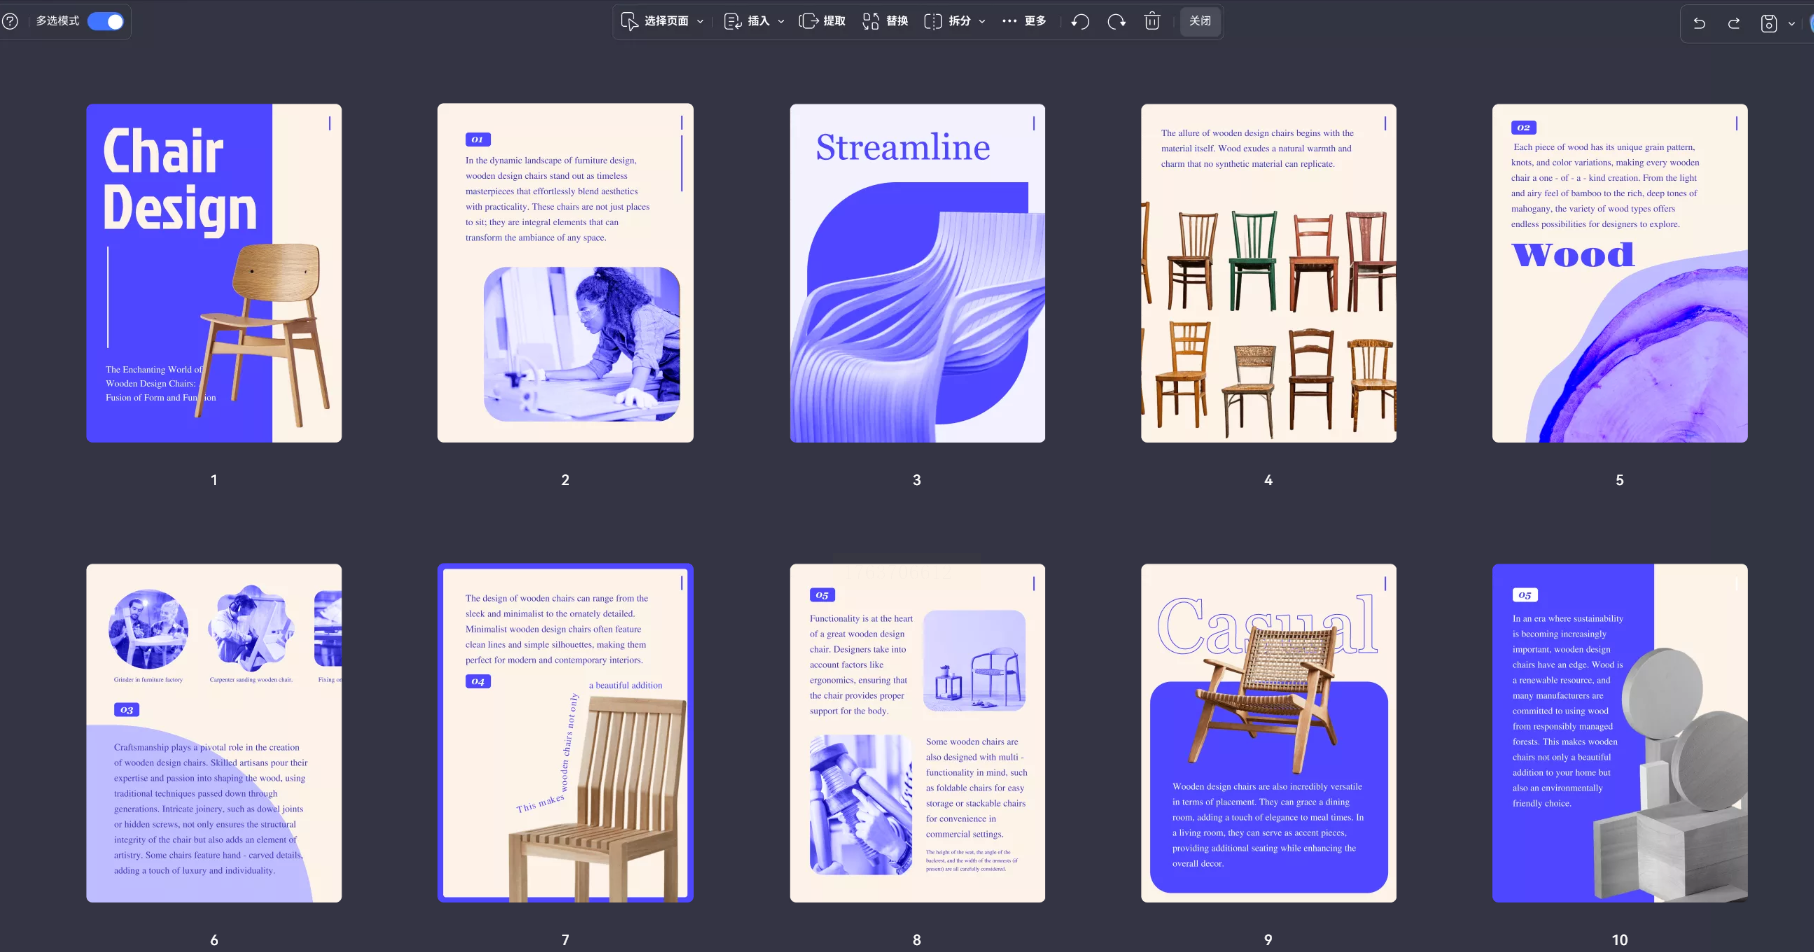Click the save disk icon
Viewport: 1814px width, 952px height.
[1768, 23]
